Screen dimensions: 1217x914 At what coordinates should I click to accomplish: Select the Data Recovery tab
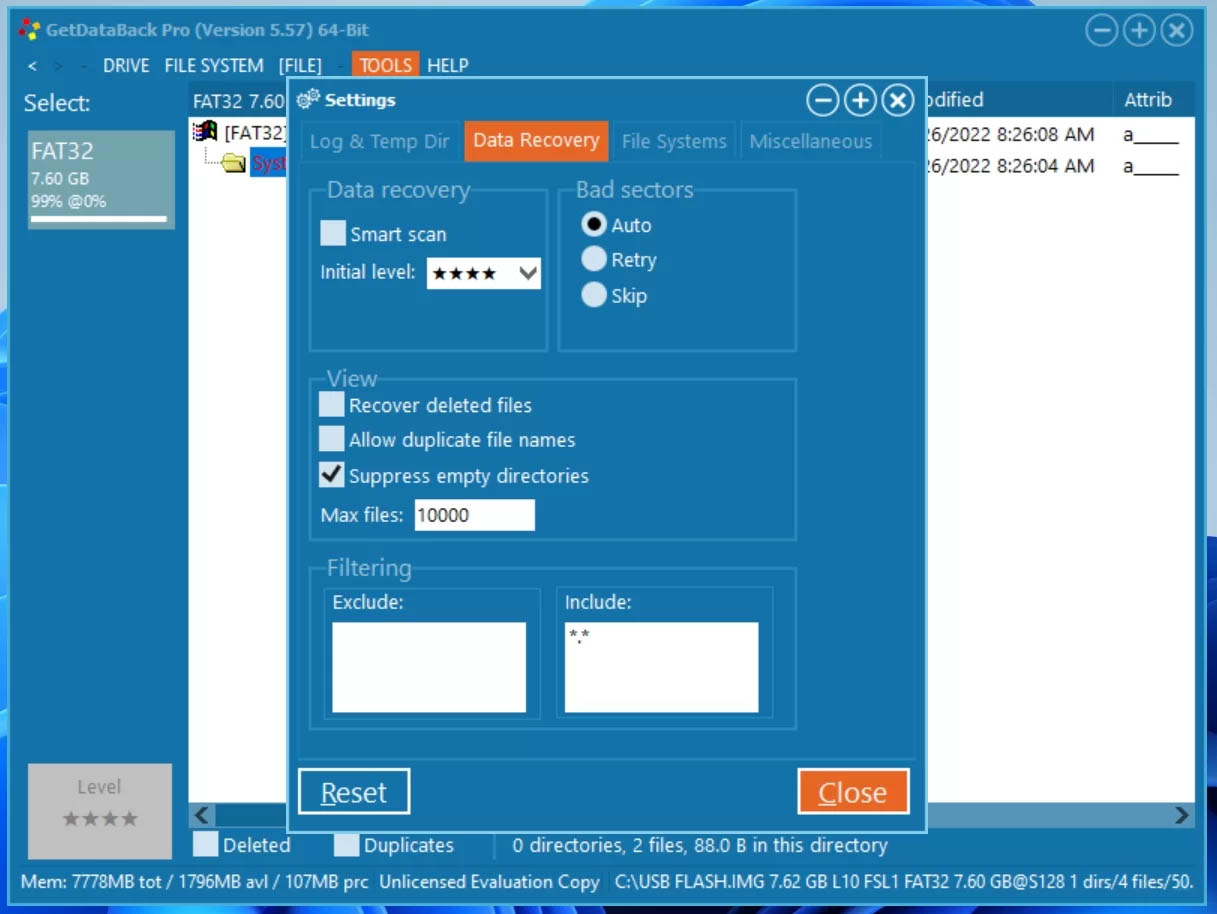[536, 141]
